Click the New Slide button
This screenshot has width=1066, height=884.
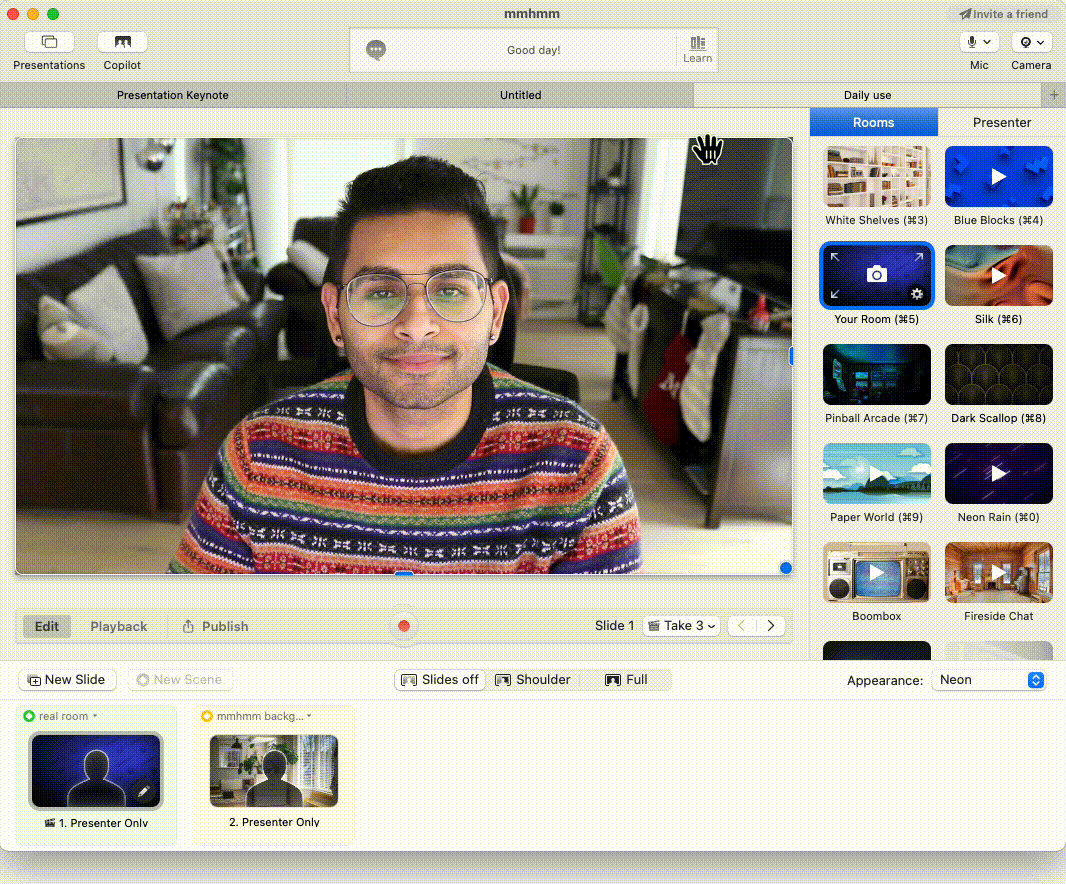(x=67, y=679)
